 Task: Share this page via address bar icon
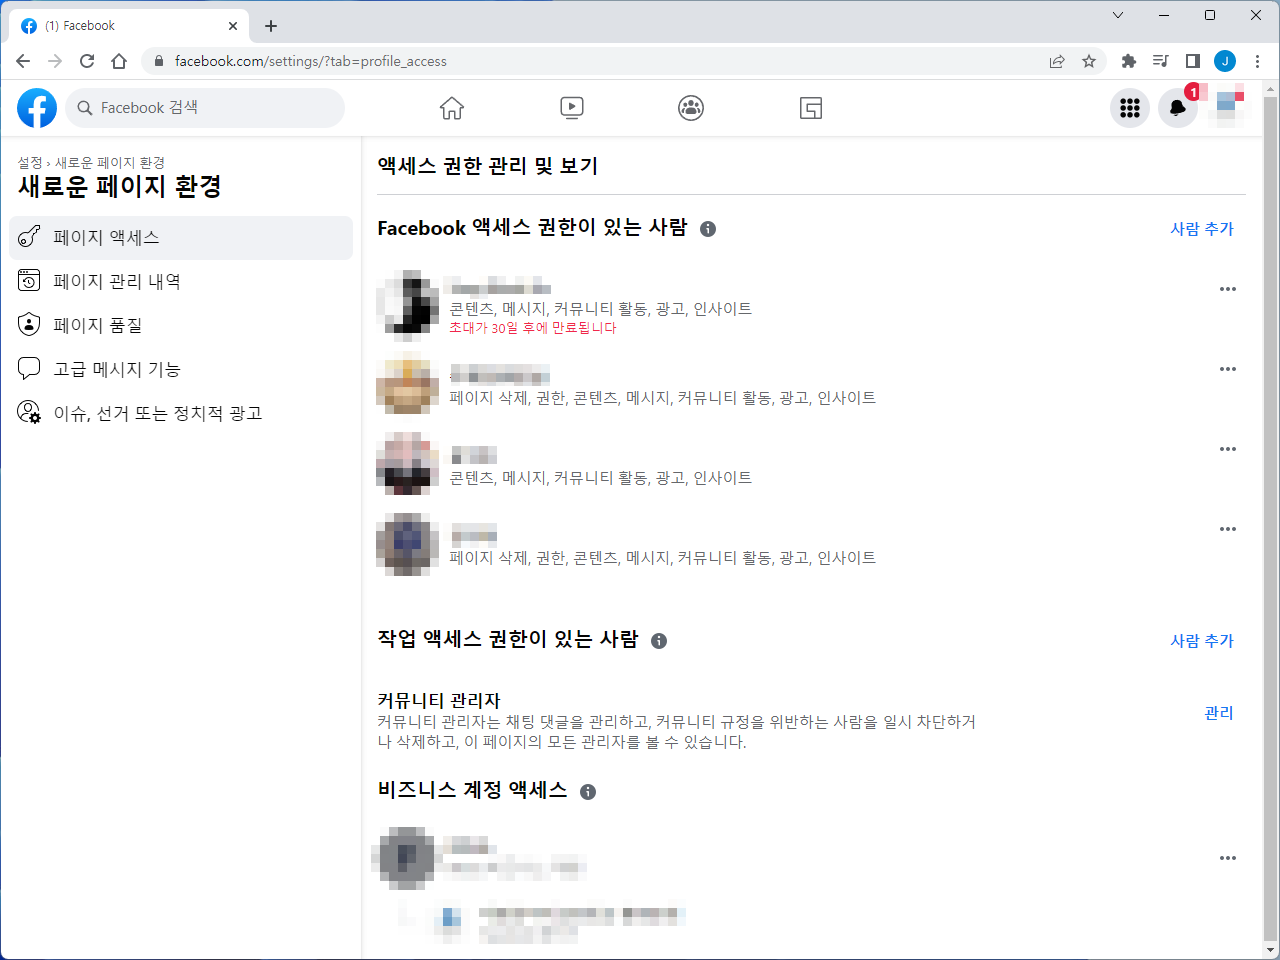(1057, 61)
